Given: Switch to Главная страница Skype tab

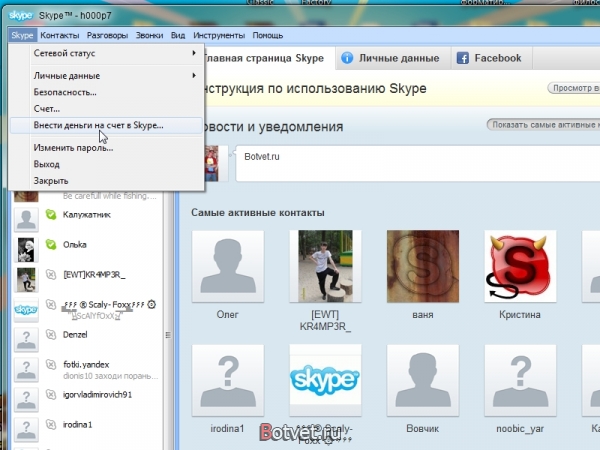Looking at the screenshot, I should [269, 58].
